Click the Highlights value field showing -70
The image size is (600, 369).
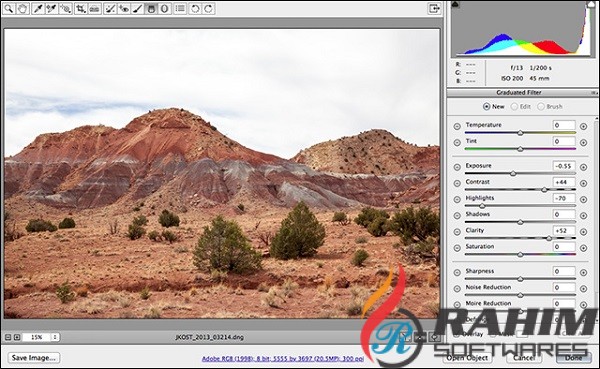[564, 198]
